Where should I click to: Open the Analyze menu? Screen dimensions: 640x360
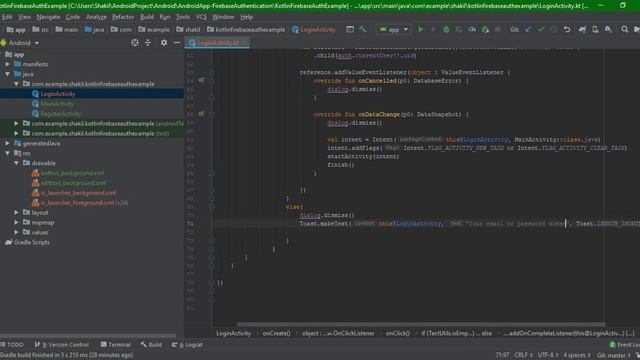coord(96,17)
